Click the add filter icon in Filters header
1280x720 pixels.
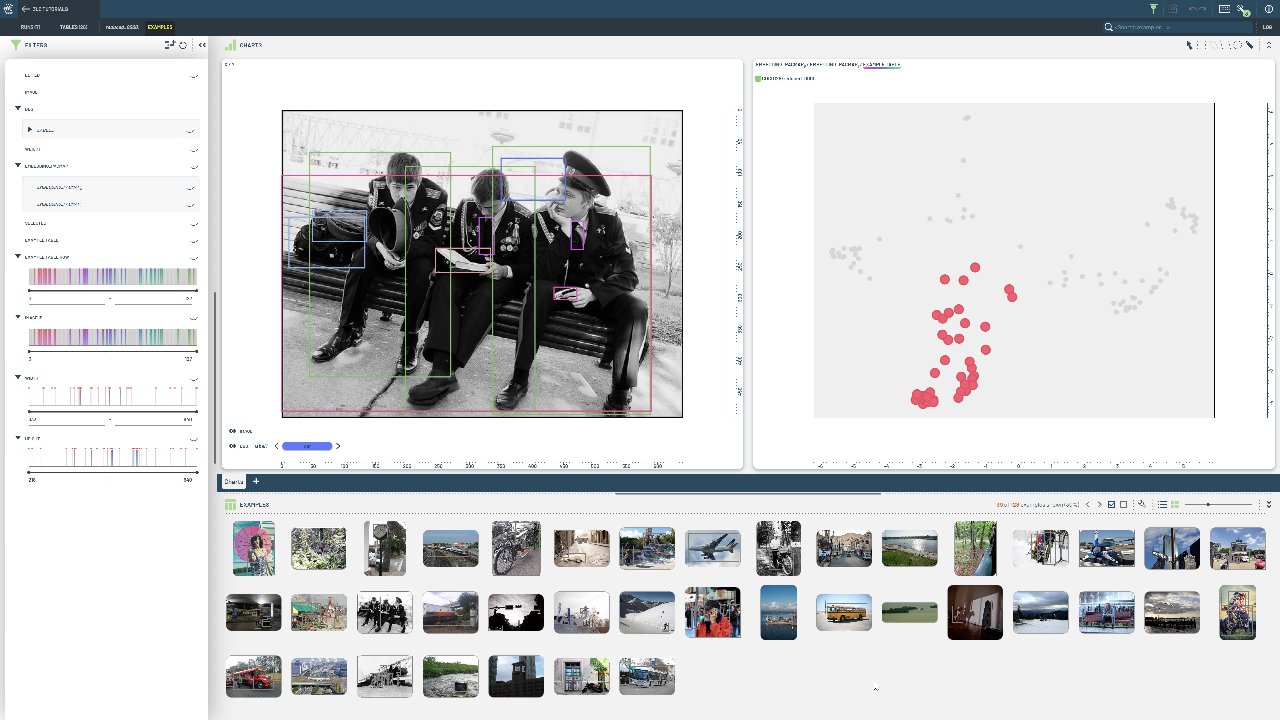pyautogui.click(x=169, y=45)
